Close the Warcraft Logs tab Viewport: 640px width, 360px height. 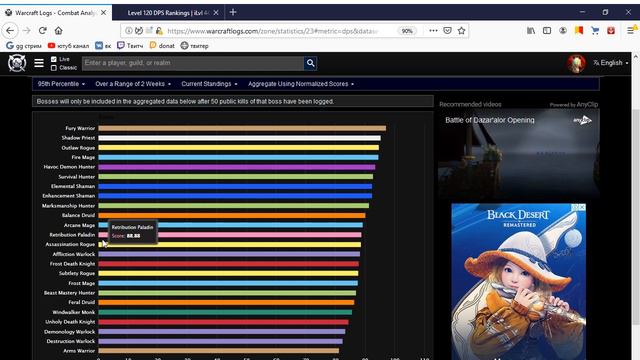click(x=103, y=13)
